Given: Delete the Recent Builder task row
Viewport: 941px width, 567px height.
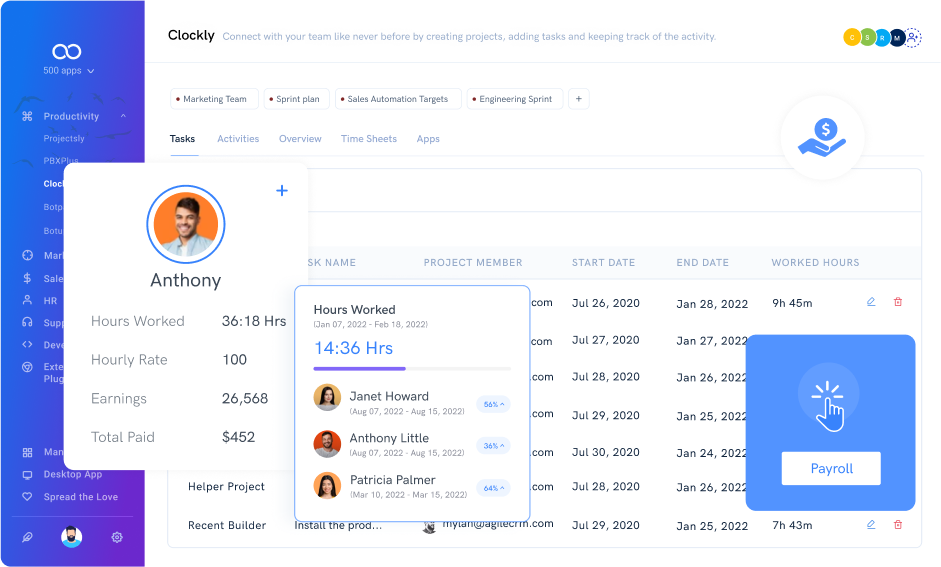Looking at the screenshot, I should 897,524.
